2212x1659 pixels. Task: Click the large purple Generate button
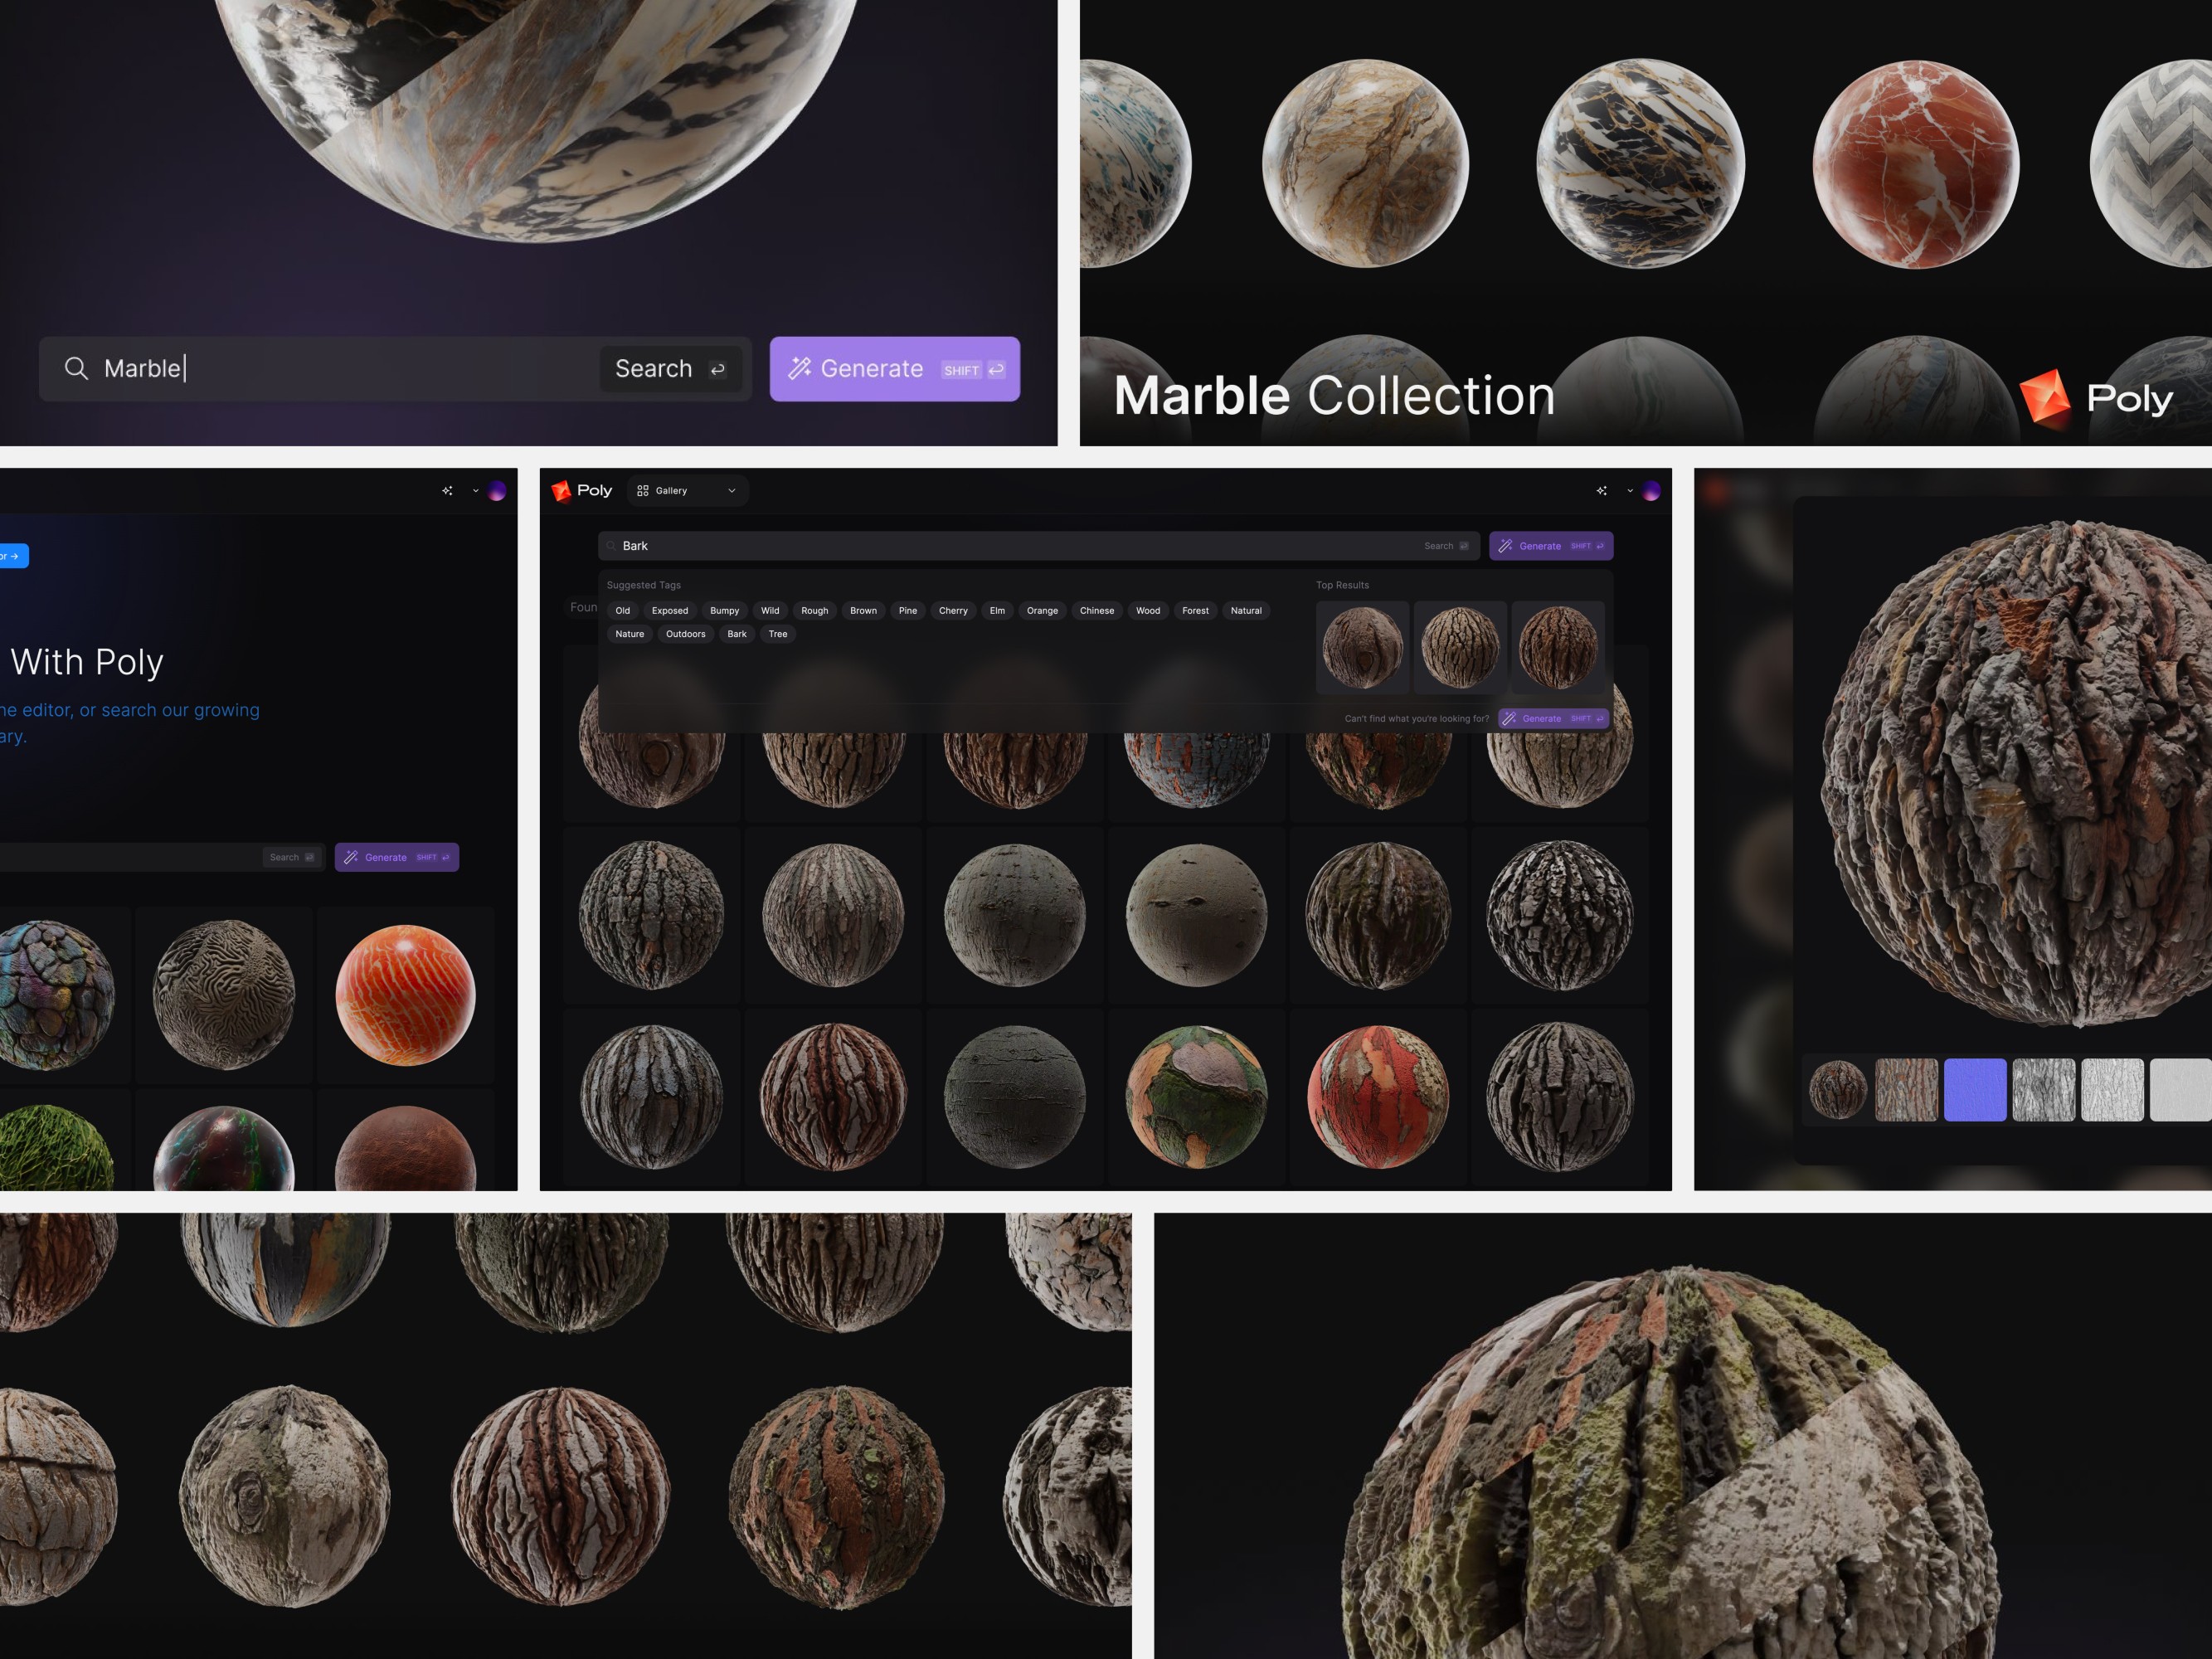[x=894, y=369]
